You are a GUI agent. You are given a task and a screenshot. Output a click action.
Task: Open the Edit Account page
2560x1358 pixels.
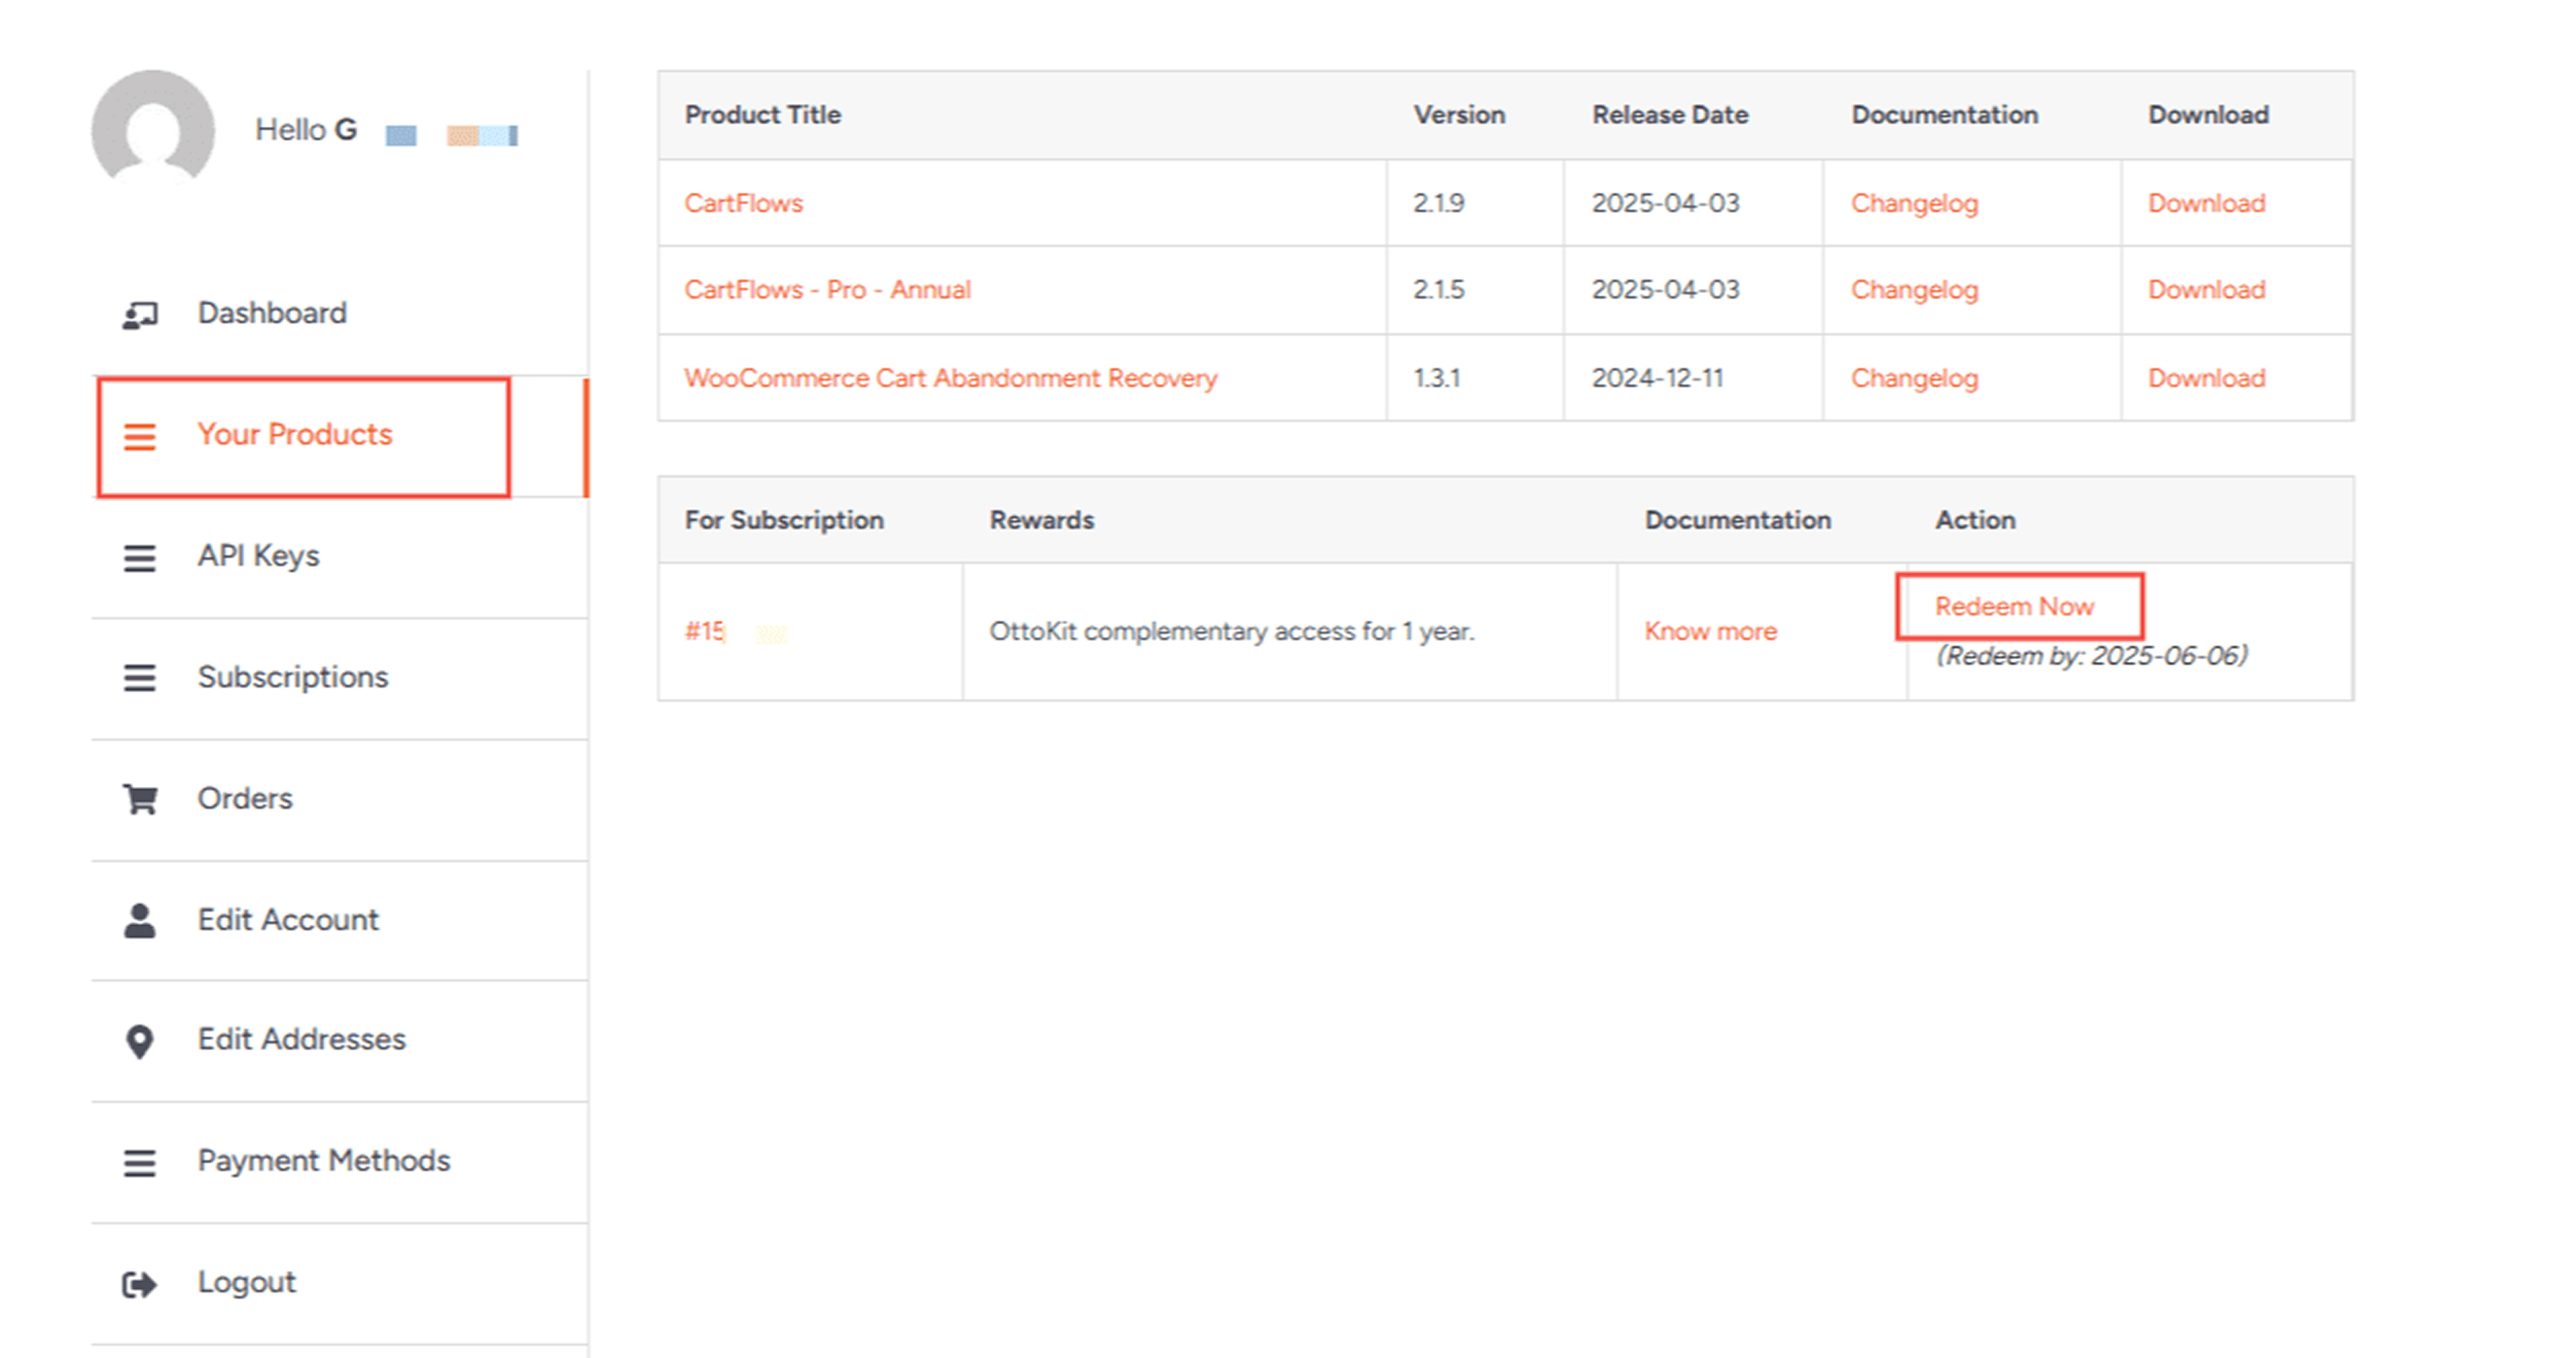tap(288, 919)
